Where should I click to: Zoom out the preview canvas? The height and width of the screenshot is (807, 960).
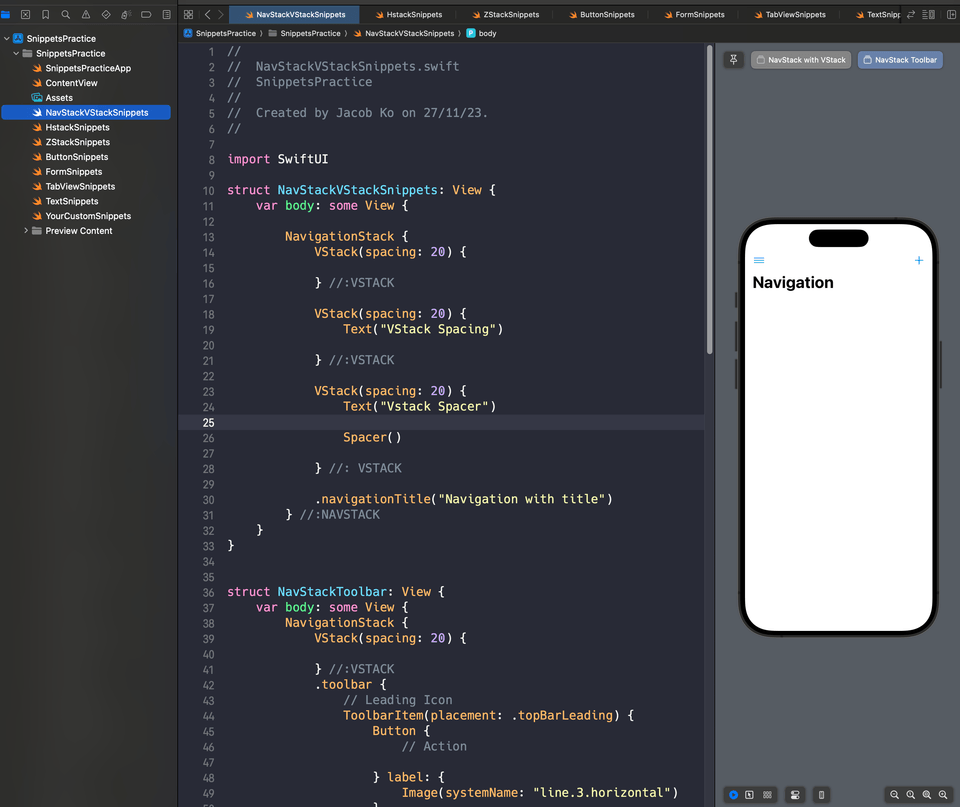[x=895, y=795]
